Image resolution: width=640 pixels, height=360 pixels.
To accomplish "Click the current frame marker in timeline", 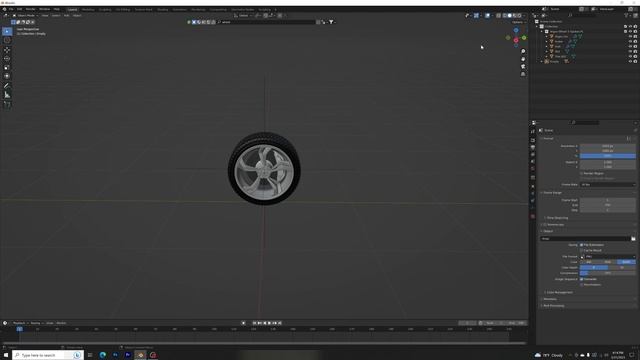I will 19,329.
